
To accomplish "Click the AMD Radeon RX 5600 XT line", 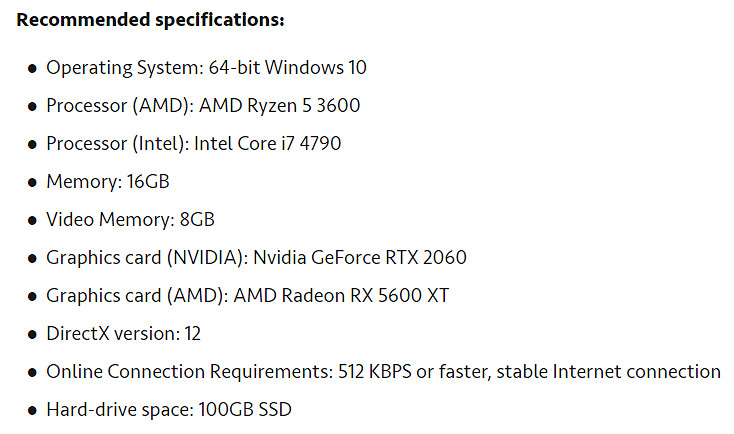I will click(247, 296).
